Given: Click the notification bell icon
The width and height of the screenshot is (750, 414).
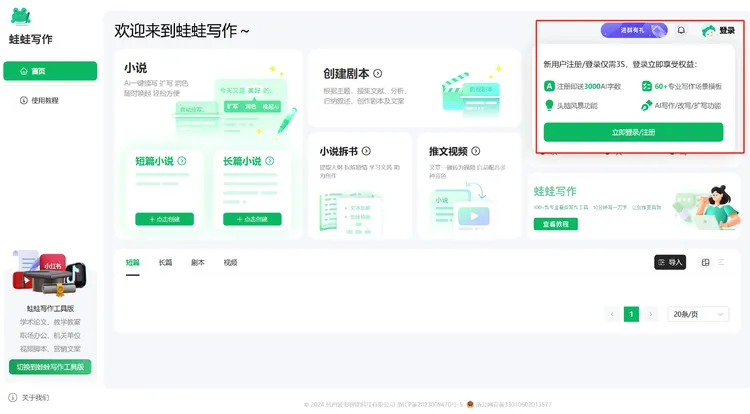Looking at the screenshot, I should click(x=682, y=31).
